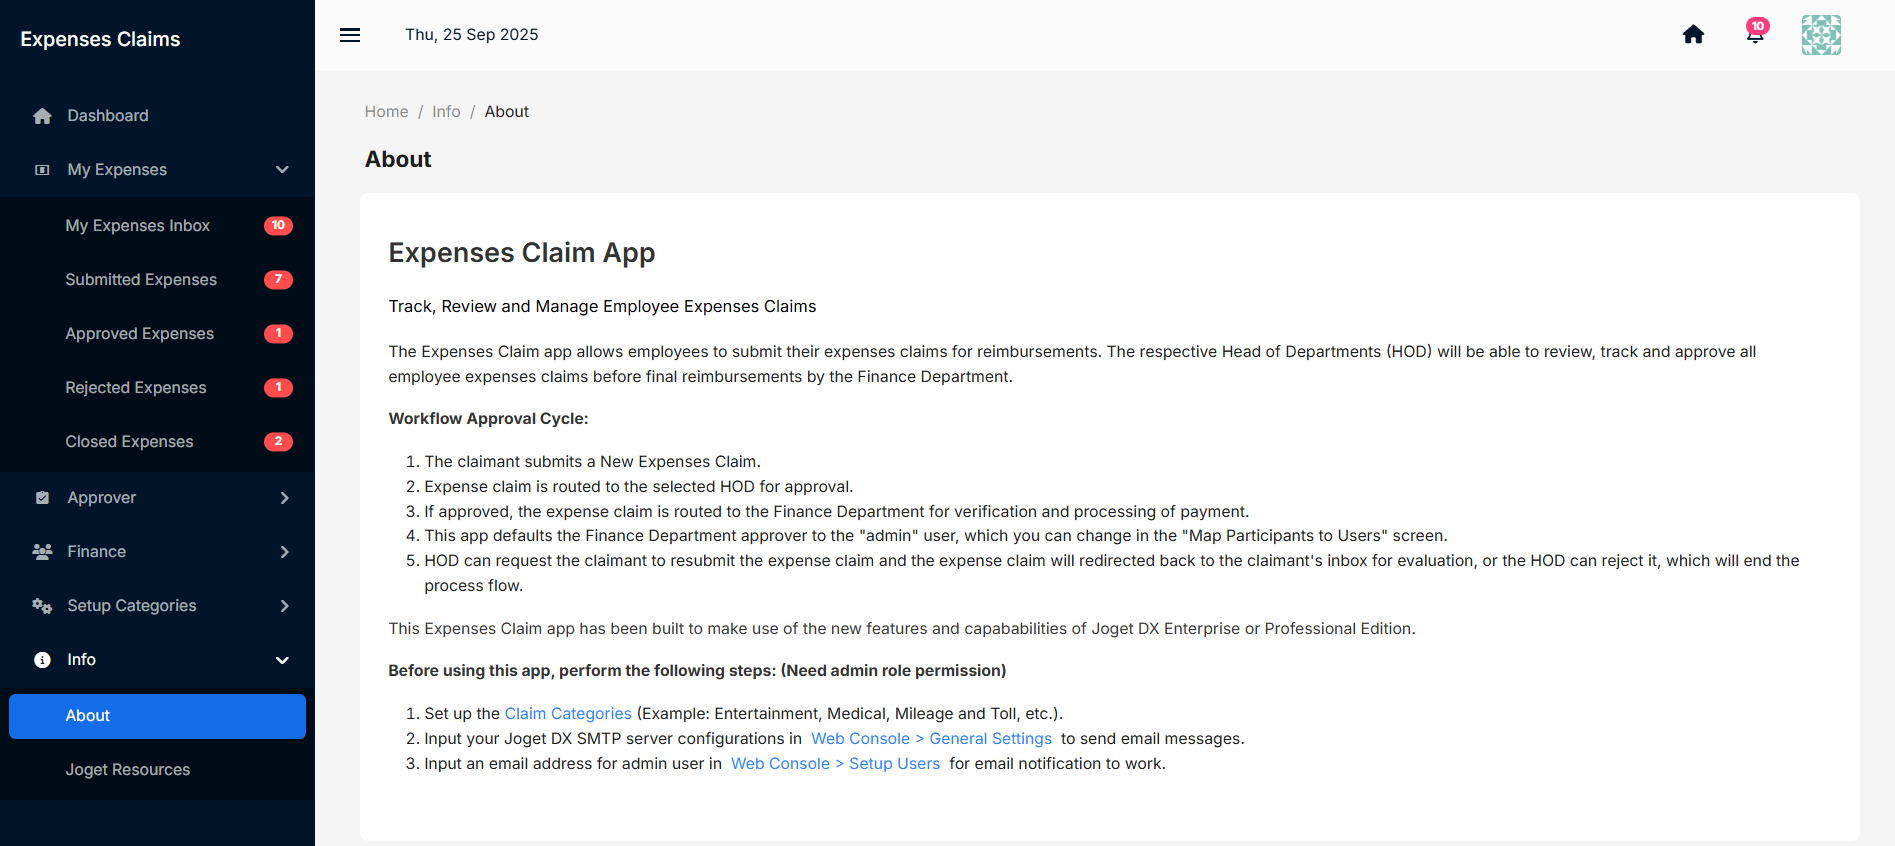Image resolution: width=1895 pixels, height=846 pixels.
Task: Expand the Setup Categories chevron
Action: [284, 606]
